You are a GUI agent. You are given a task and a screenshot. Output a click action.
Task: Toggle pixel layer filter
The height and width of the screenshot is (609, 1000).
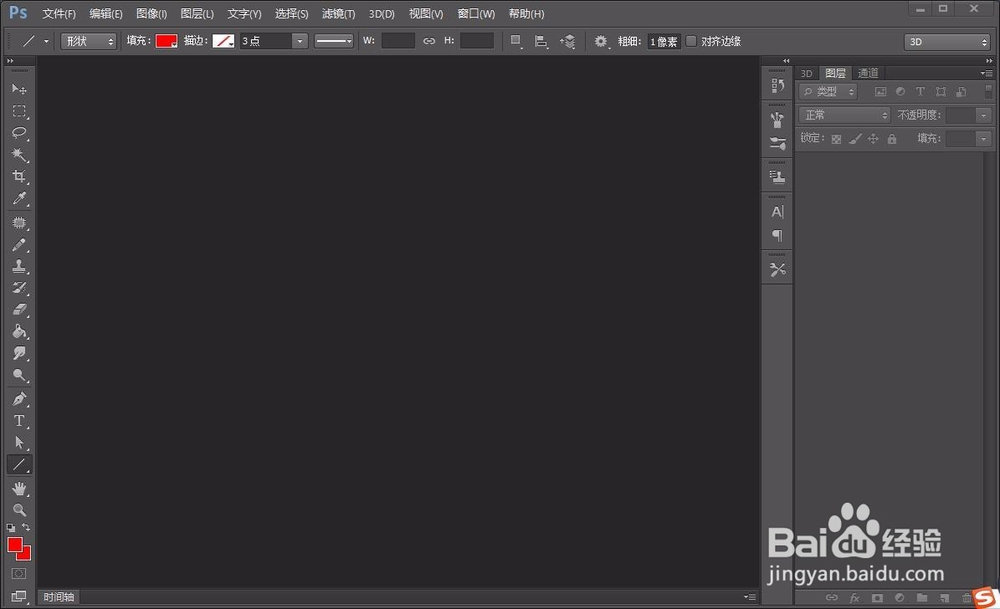881,92
